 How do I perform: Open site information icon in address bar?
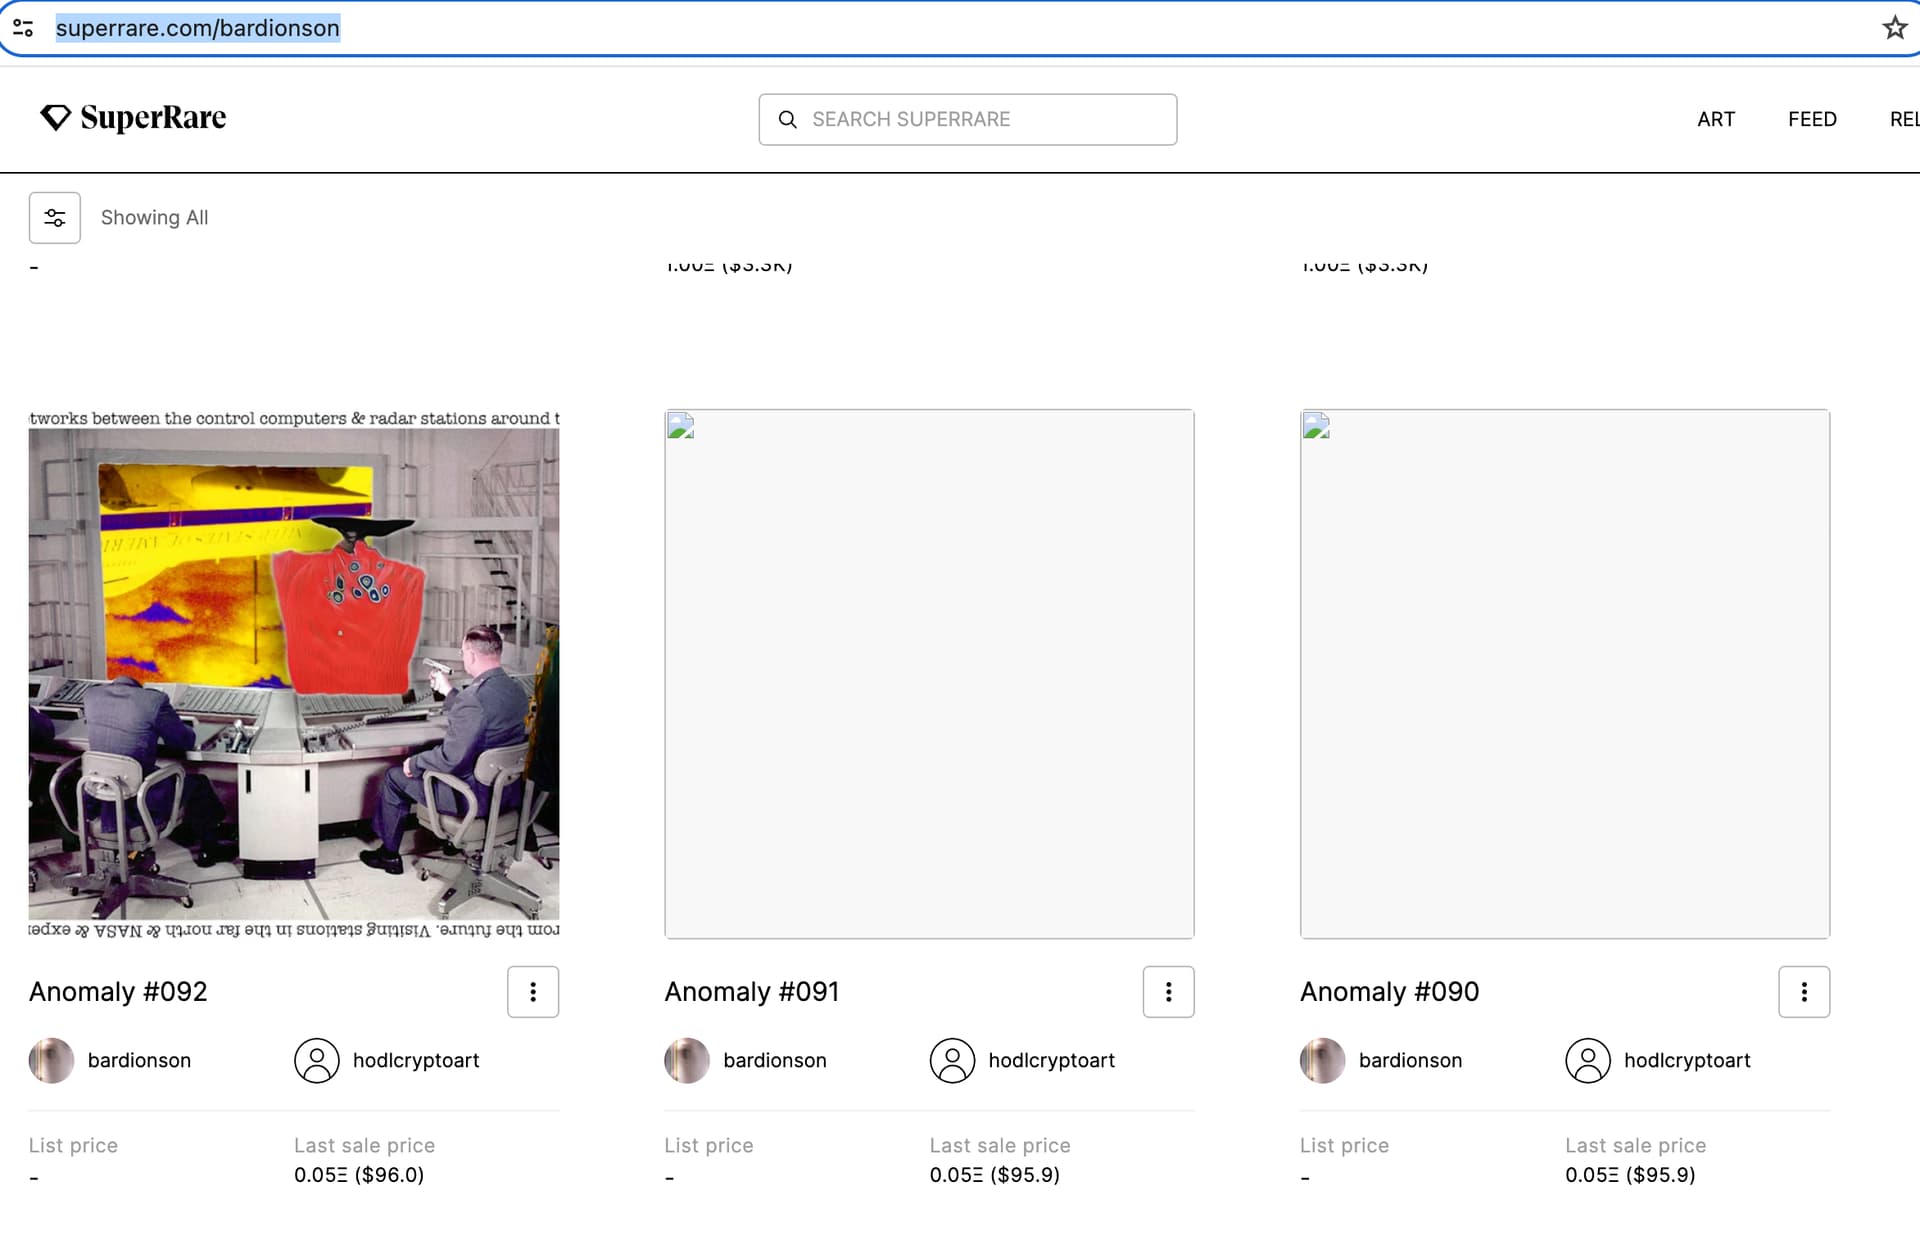pos(23,28)
